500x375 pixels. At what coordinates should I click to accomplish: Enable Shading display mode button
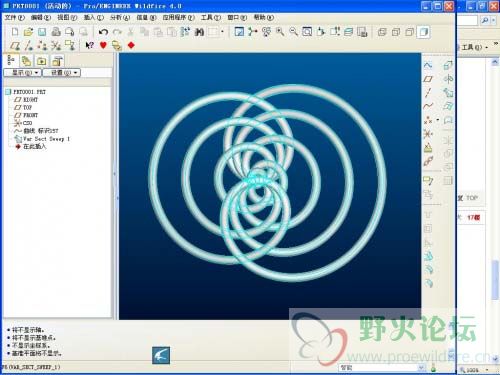[423, 32]
